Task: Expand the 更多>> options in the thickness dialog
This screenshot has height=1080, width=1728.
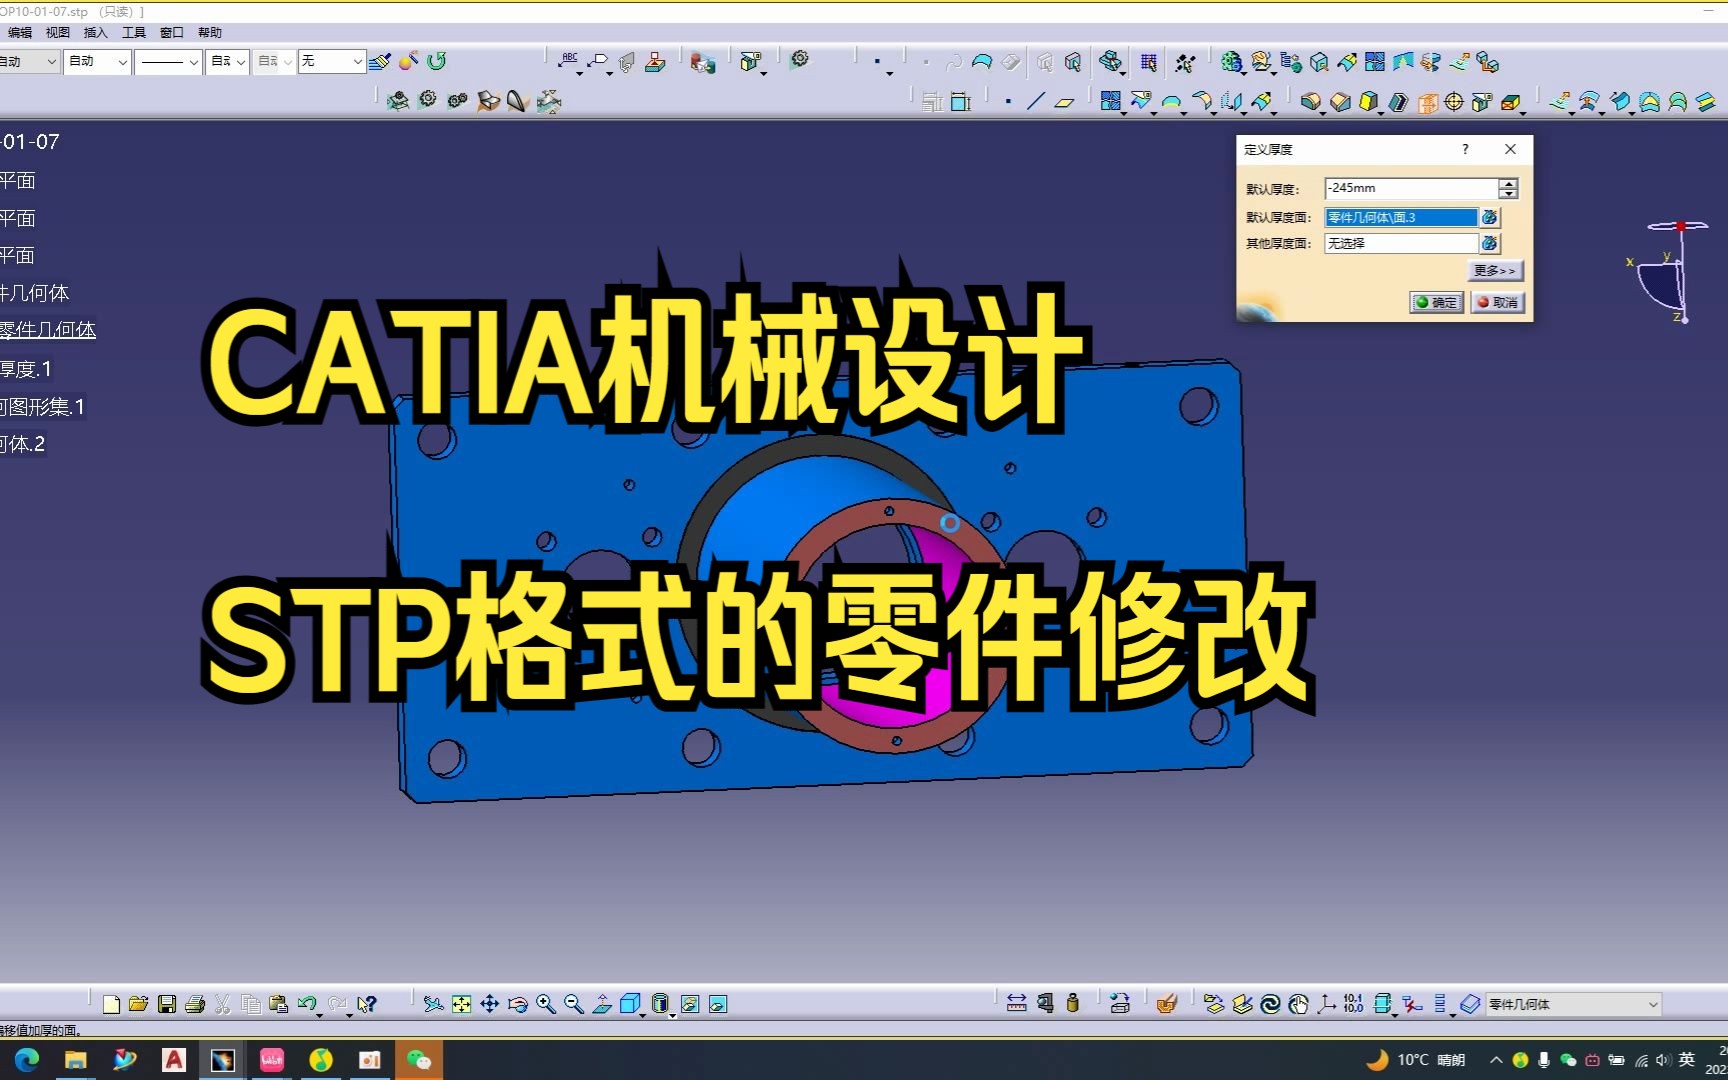Action: tap(1495, 271)
